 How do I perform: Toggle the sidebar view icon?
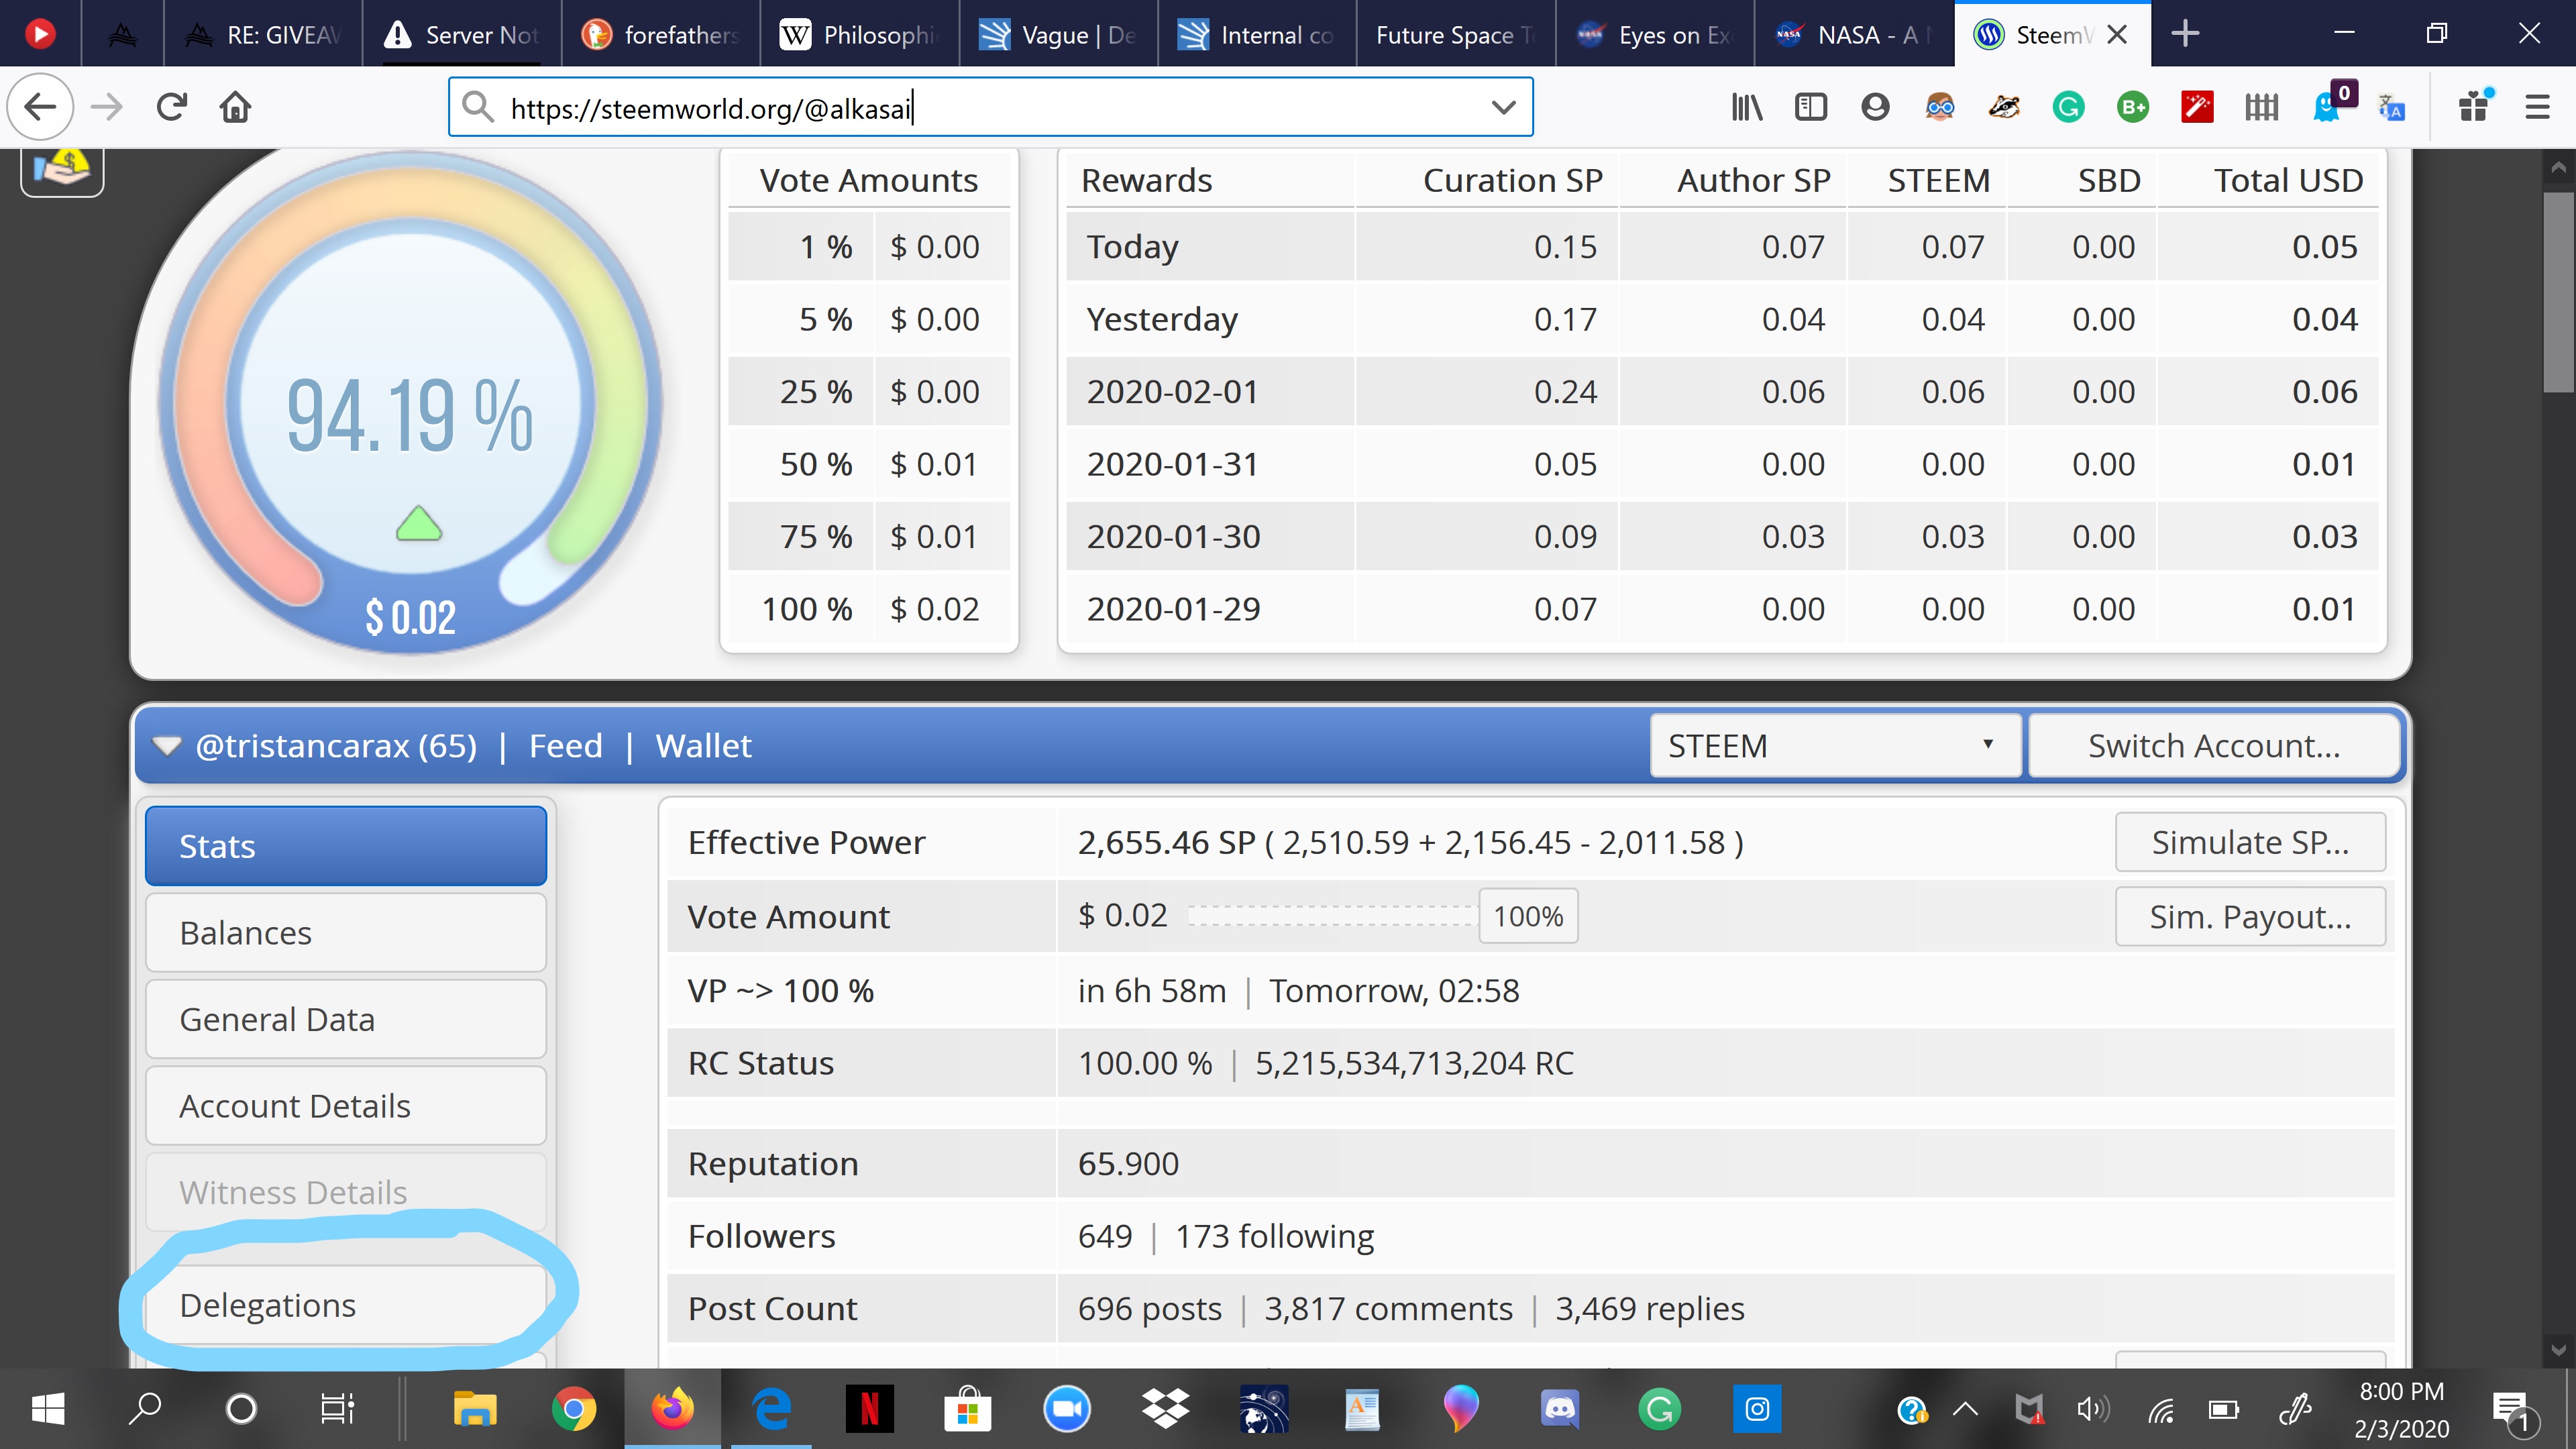click(1810, 107)
